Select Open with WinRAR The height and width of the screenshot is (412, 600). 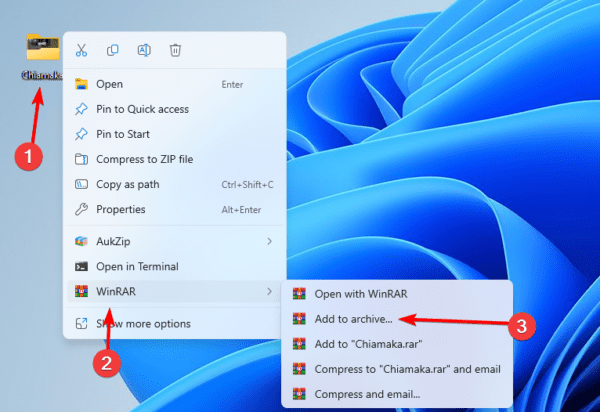(397, 294)
